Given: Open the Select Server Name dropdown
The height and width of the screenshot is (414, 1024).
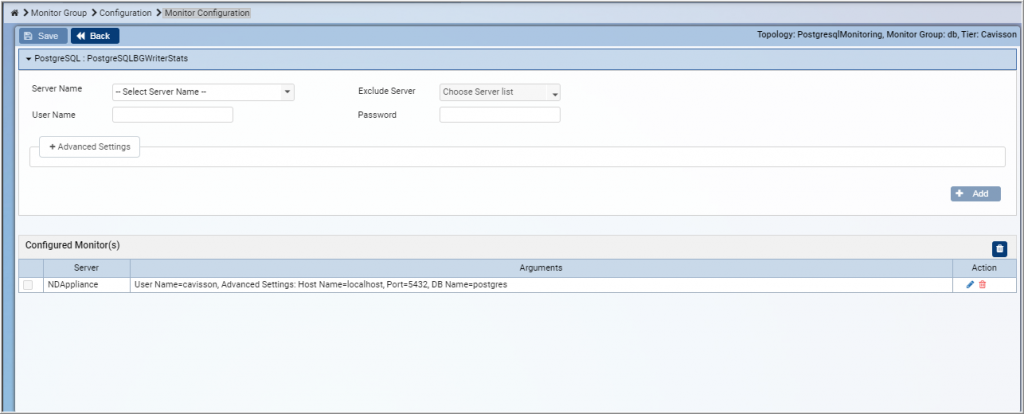Looking at the screenshot, I should click(x=203, y=92).
